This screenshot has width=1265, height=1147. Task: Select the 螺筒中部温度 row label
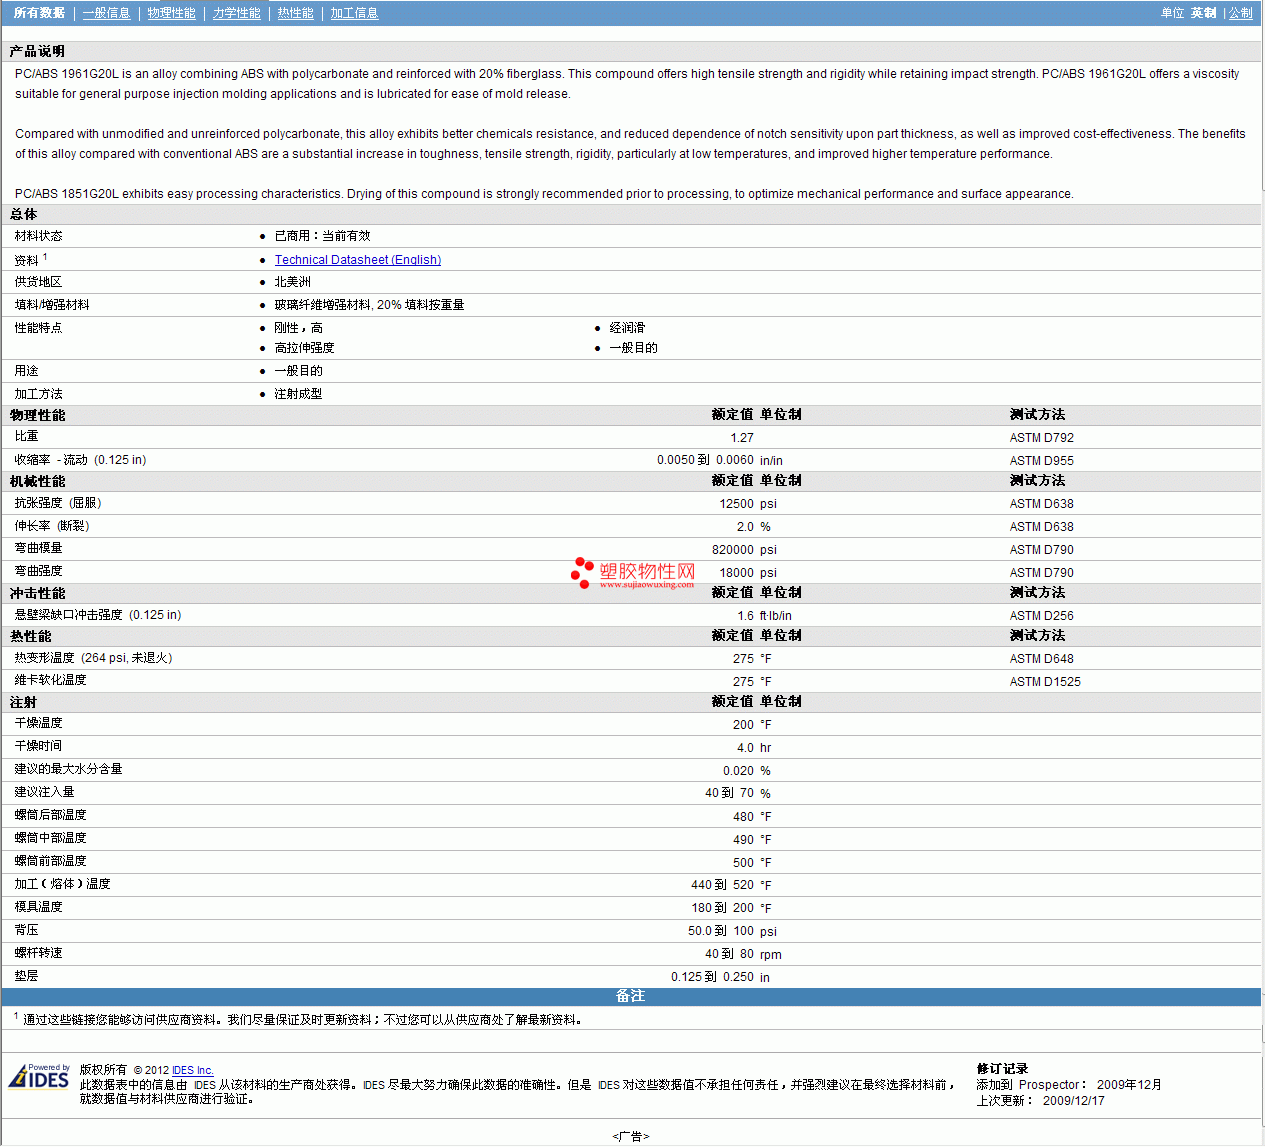tap(50, 838)
